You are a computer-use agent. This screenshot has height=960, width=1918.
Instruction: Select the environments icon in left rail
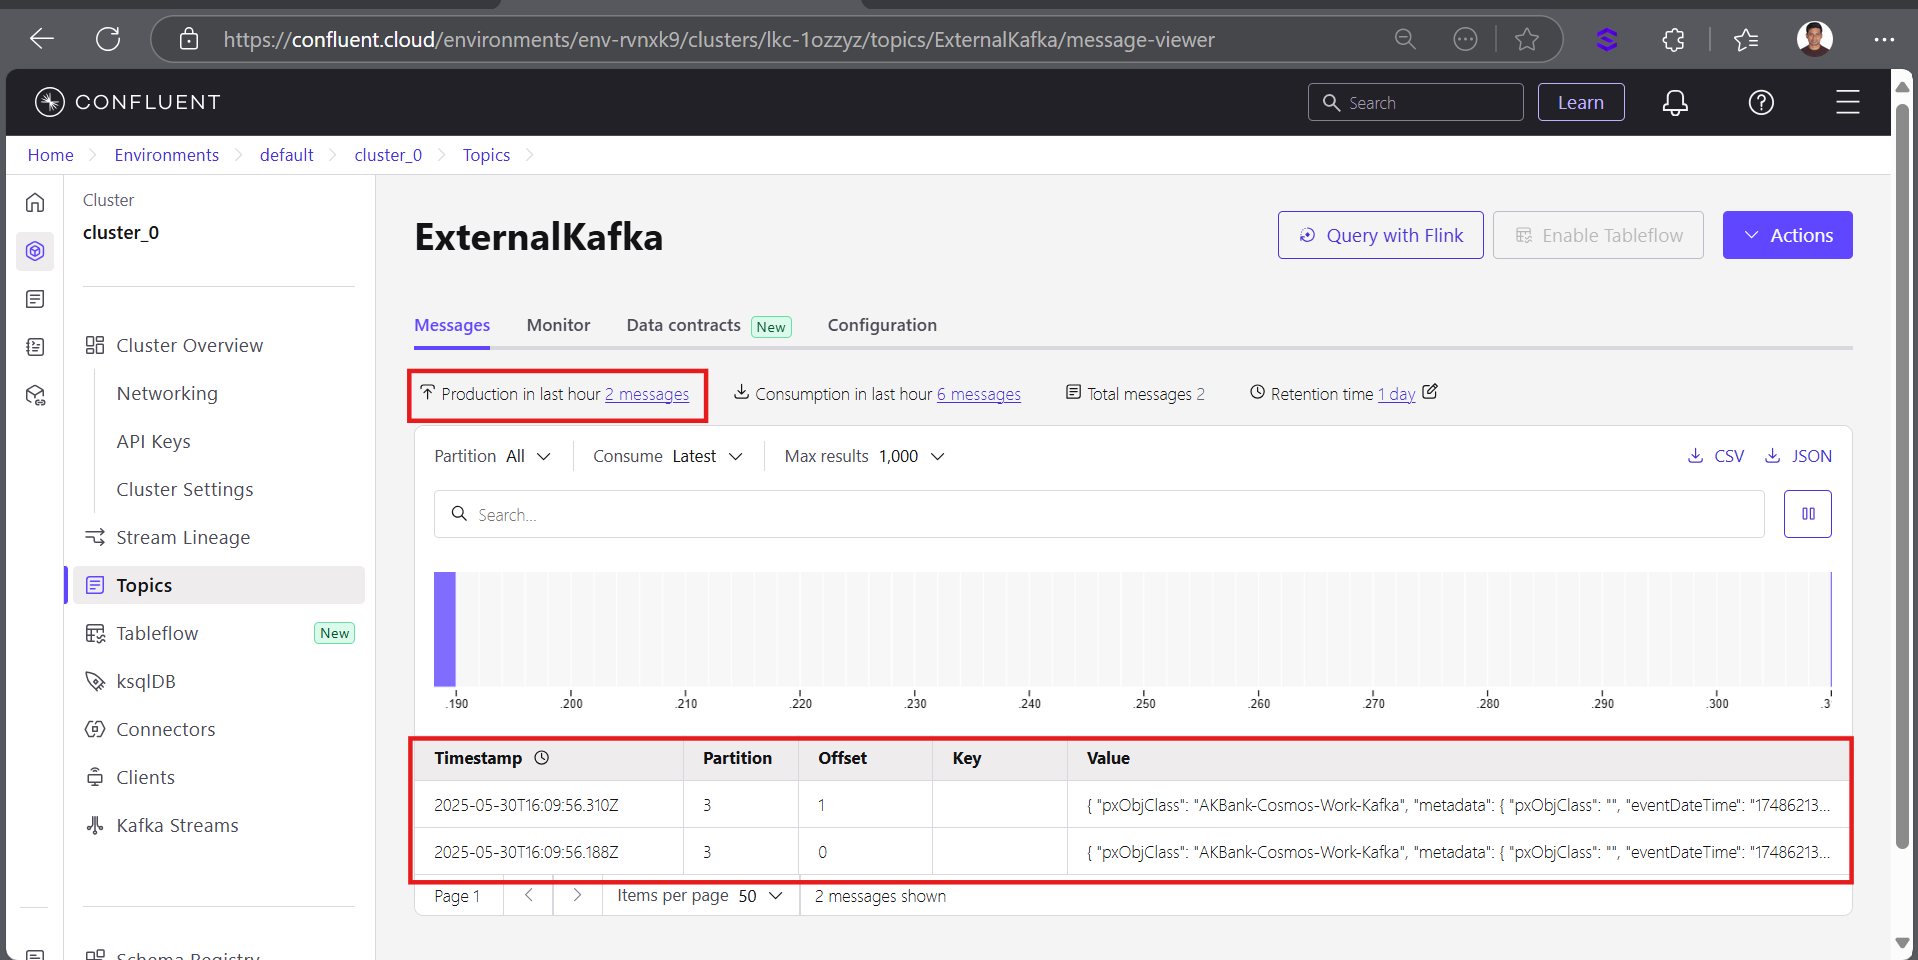point(35,251)
